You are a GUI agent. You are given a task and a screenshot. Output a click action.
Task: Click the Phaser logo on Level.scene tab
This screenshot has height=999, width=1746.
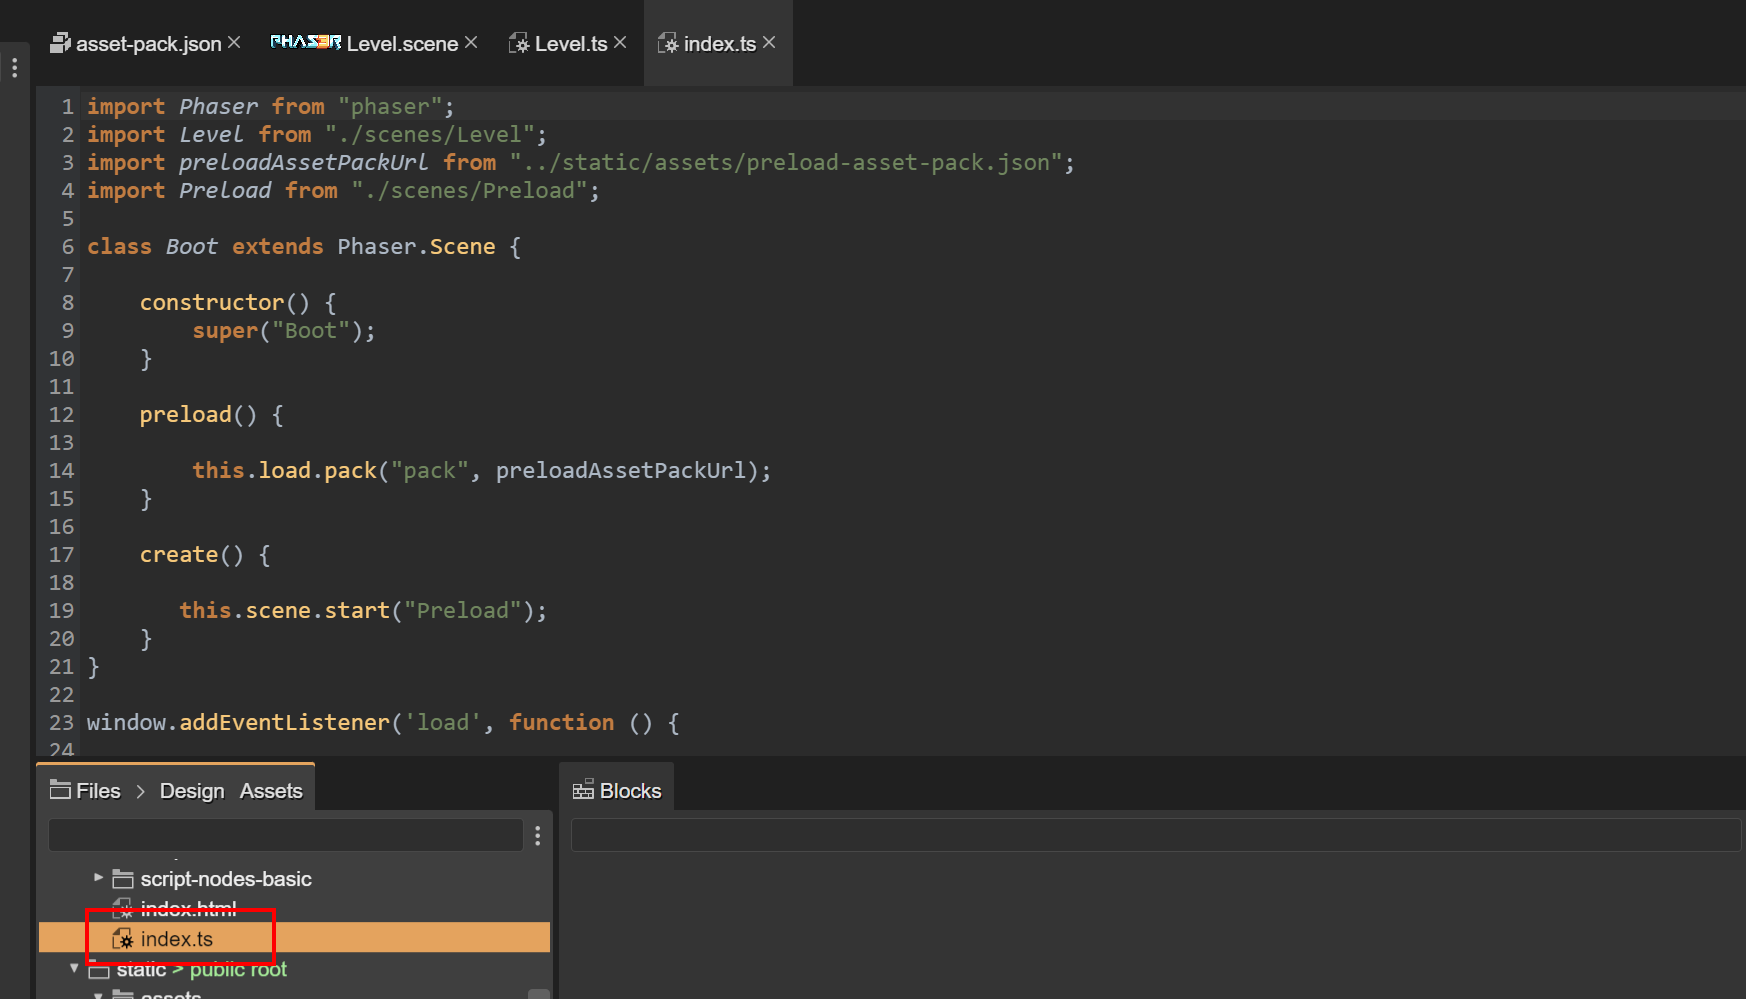click(x=306, y=42)
